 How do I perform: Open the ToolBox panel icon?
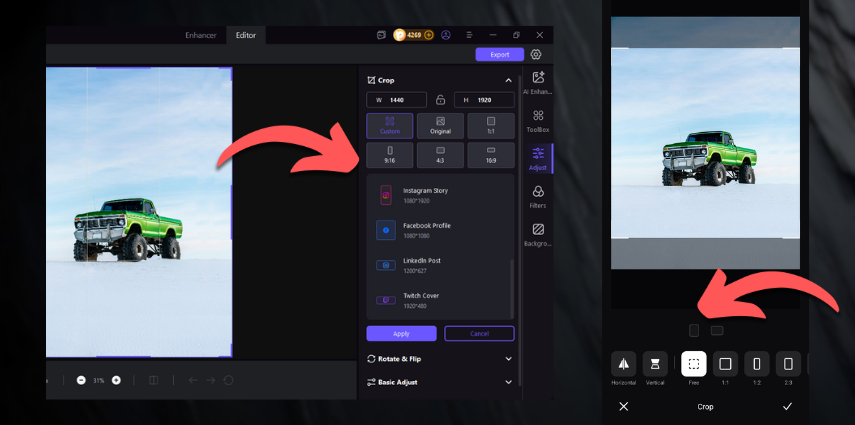coord(538,120)
